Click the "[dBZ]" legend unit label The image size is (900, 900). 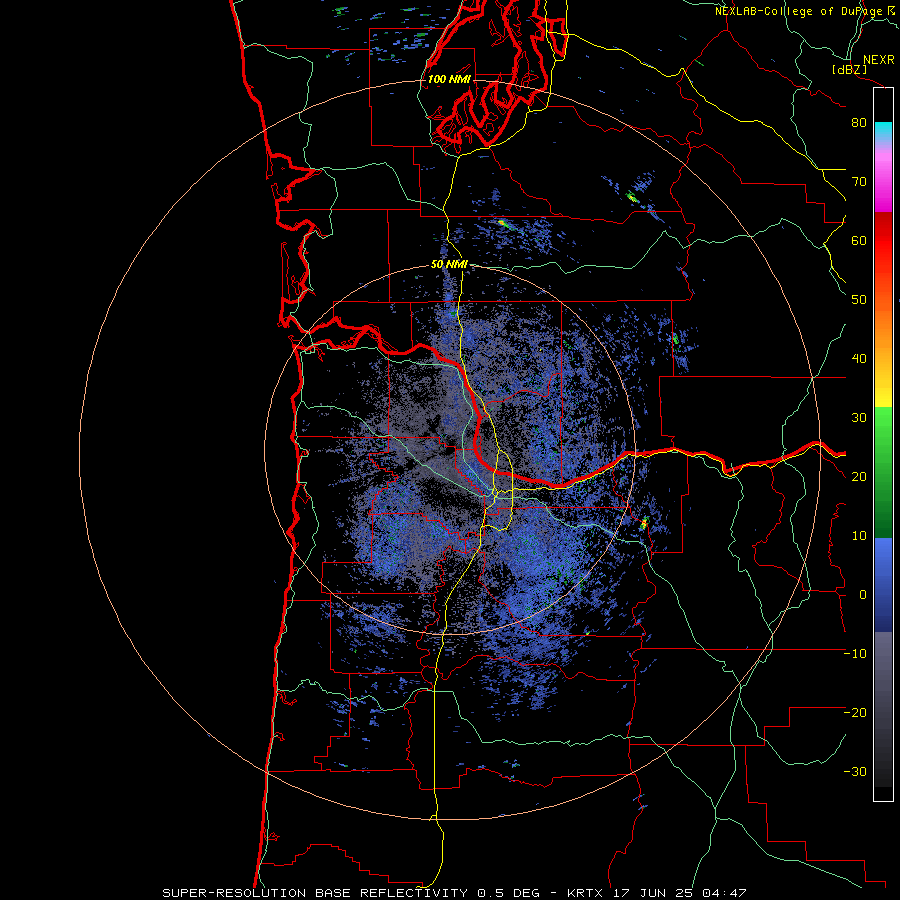click(849, 69)
